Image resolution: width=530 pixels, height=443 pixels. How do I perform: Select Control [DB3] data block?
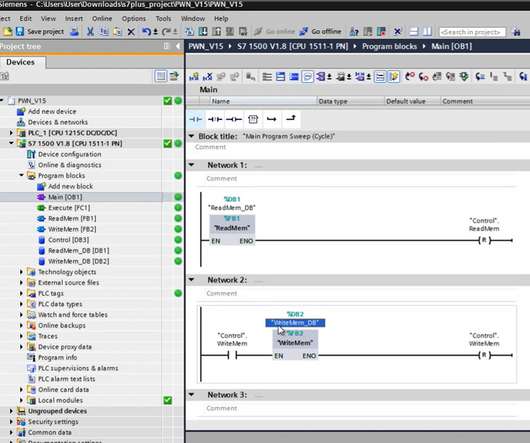[69, 240]
